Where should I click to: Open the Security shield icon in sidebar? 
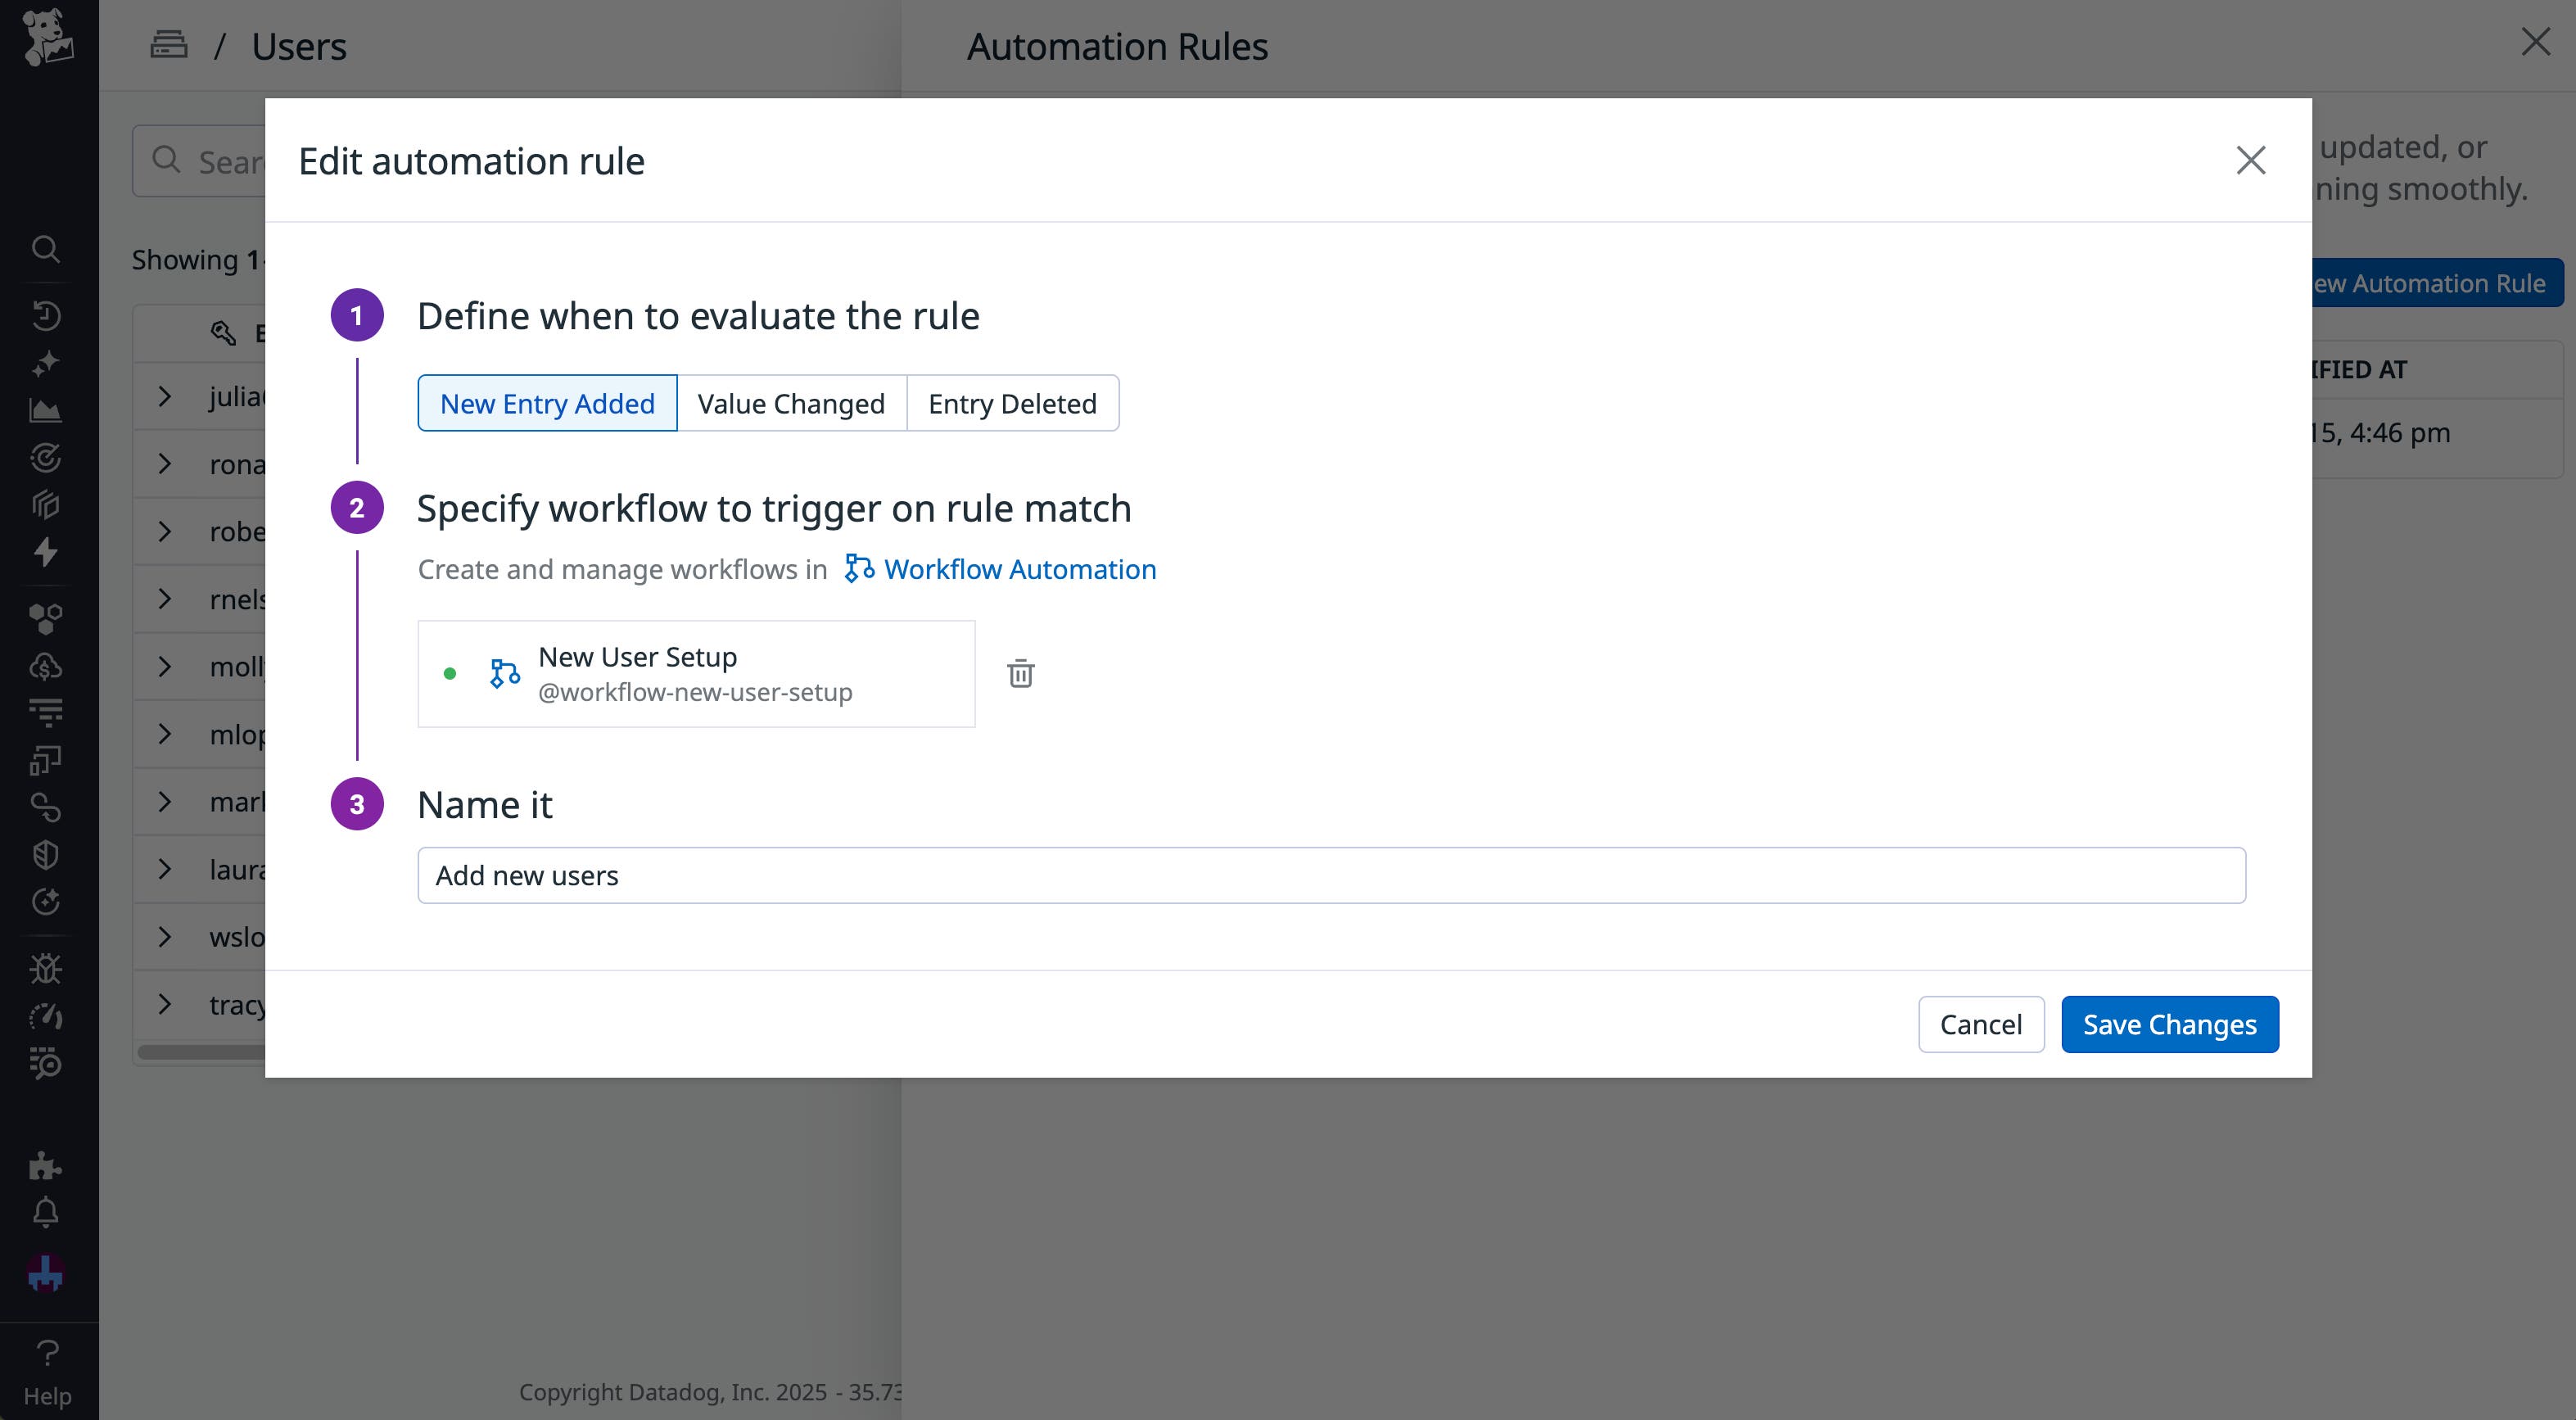[x=46, y=854]
